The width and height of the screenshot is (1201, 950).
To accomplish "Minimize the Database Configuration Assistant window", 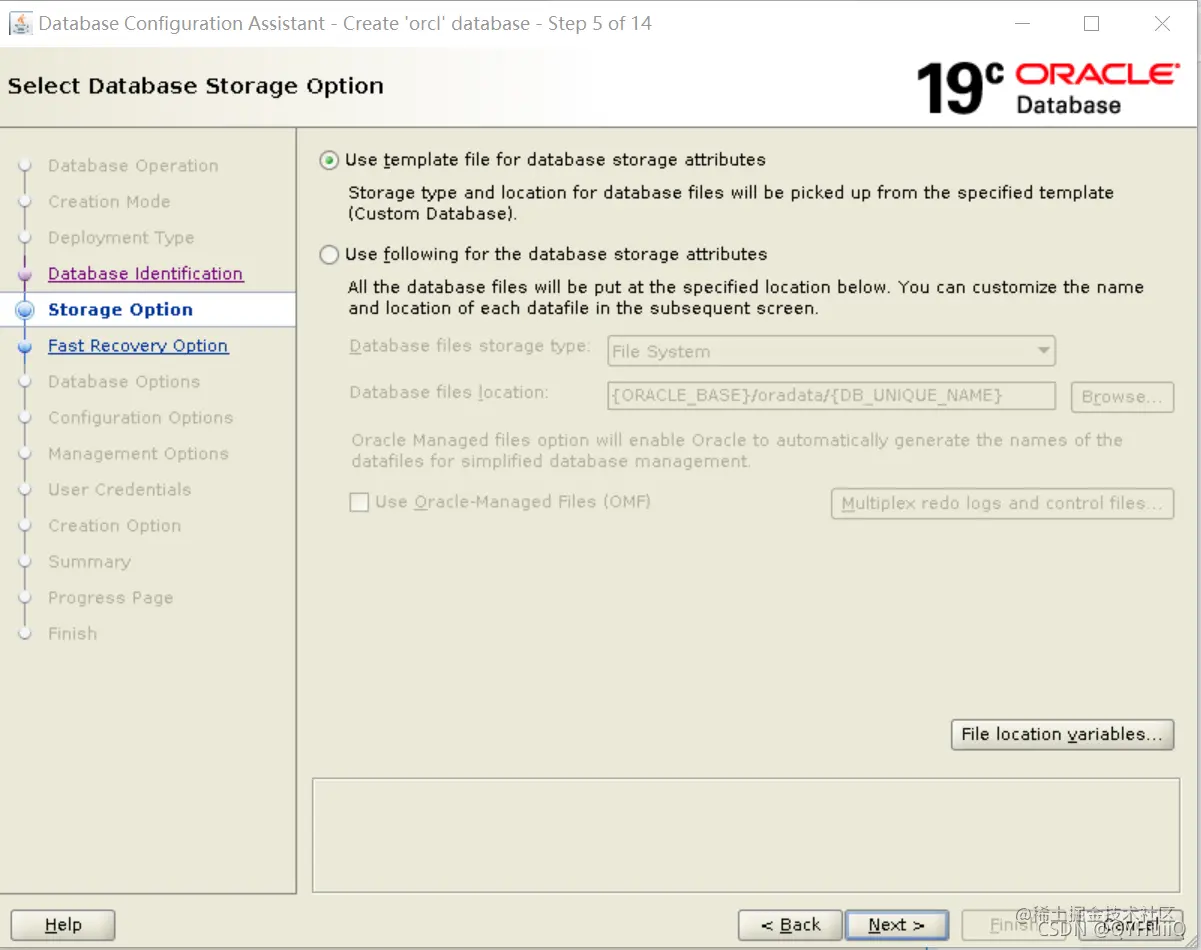I will [1021, 23].
